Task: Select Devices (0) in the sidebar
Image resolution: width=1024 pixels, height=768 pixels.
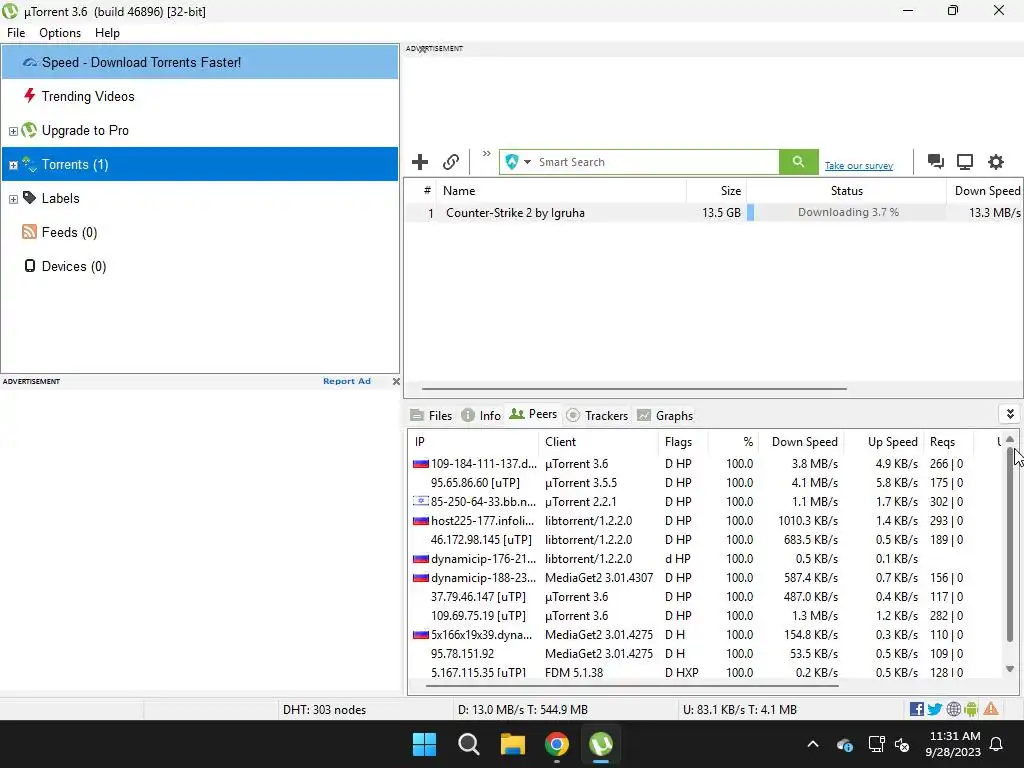Action: (200, 266)
